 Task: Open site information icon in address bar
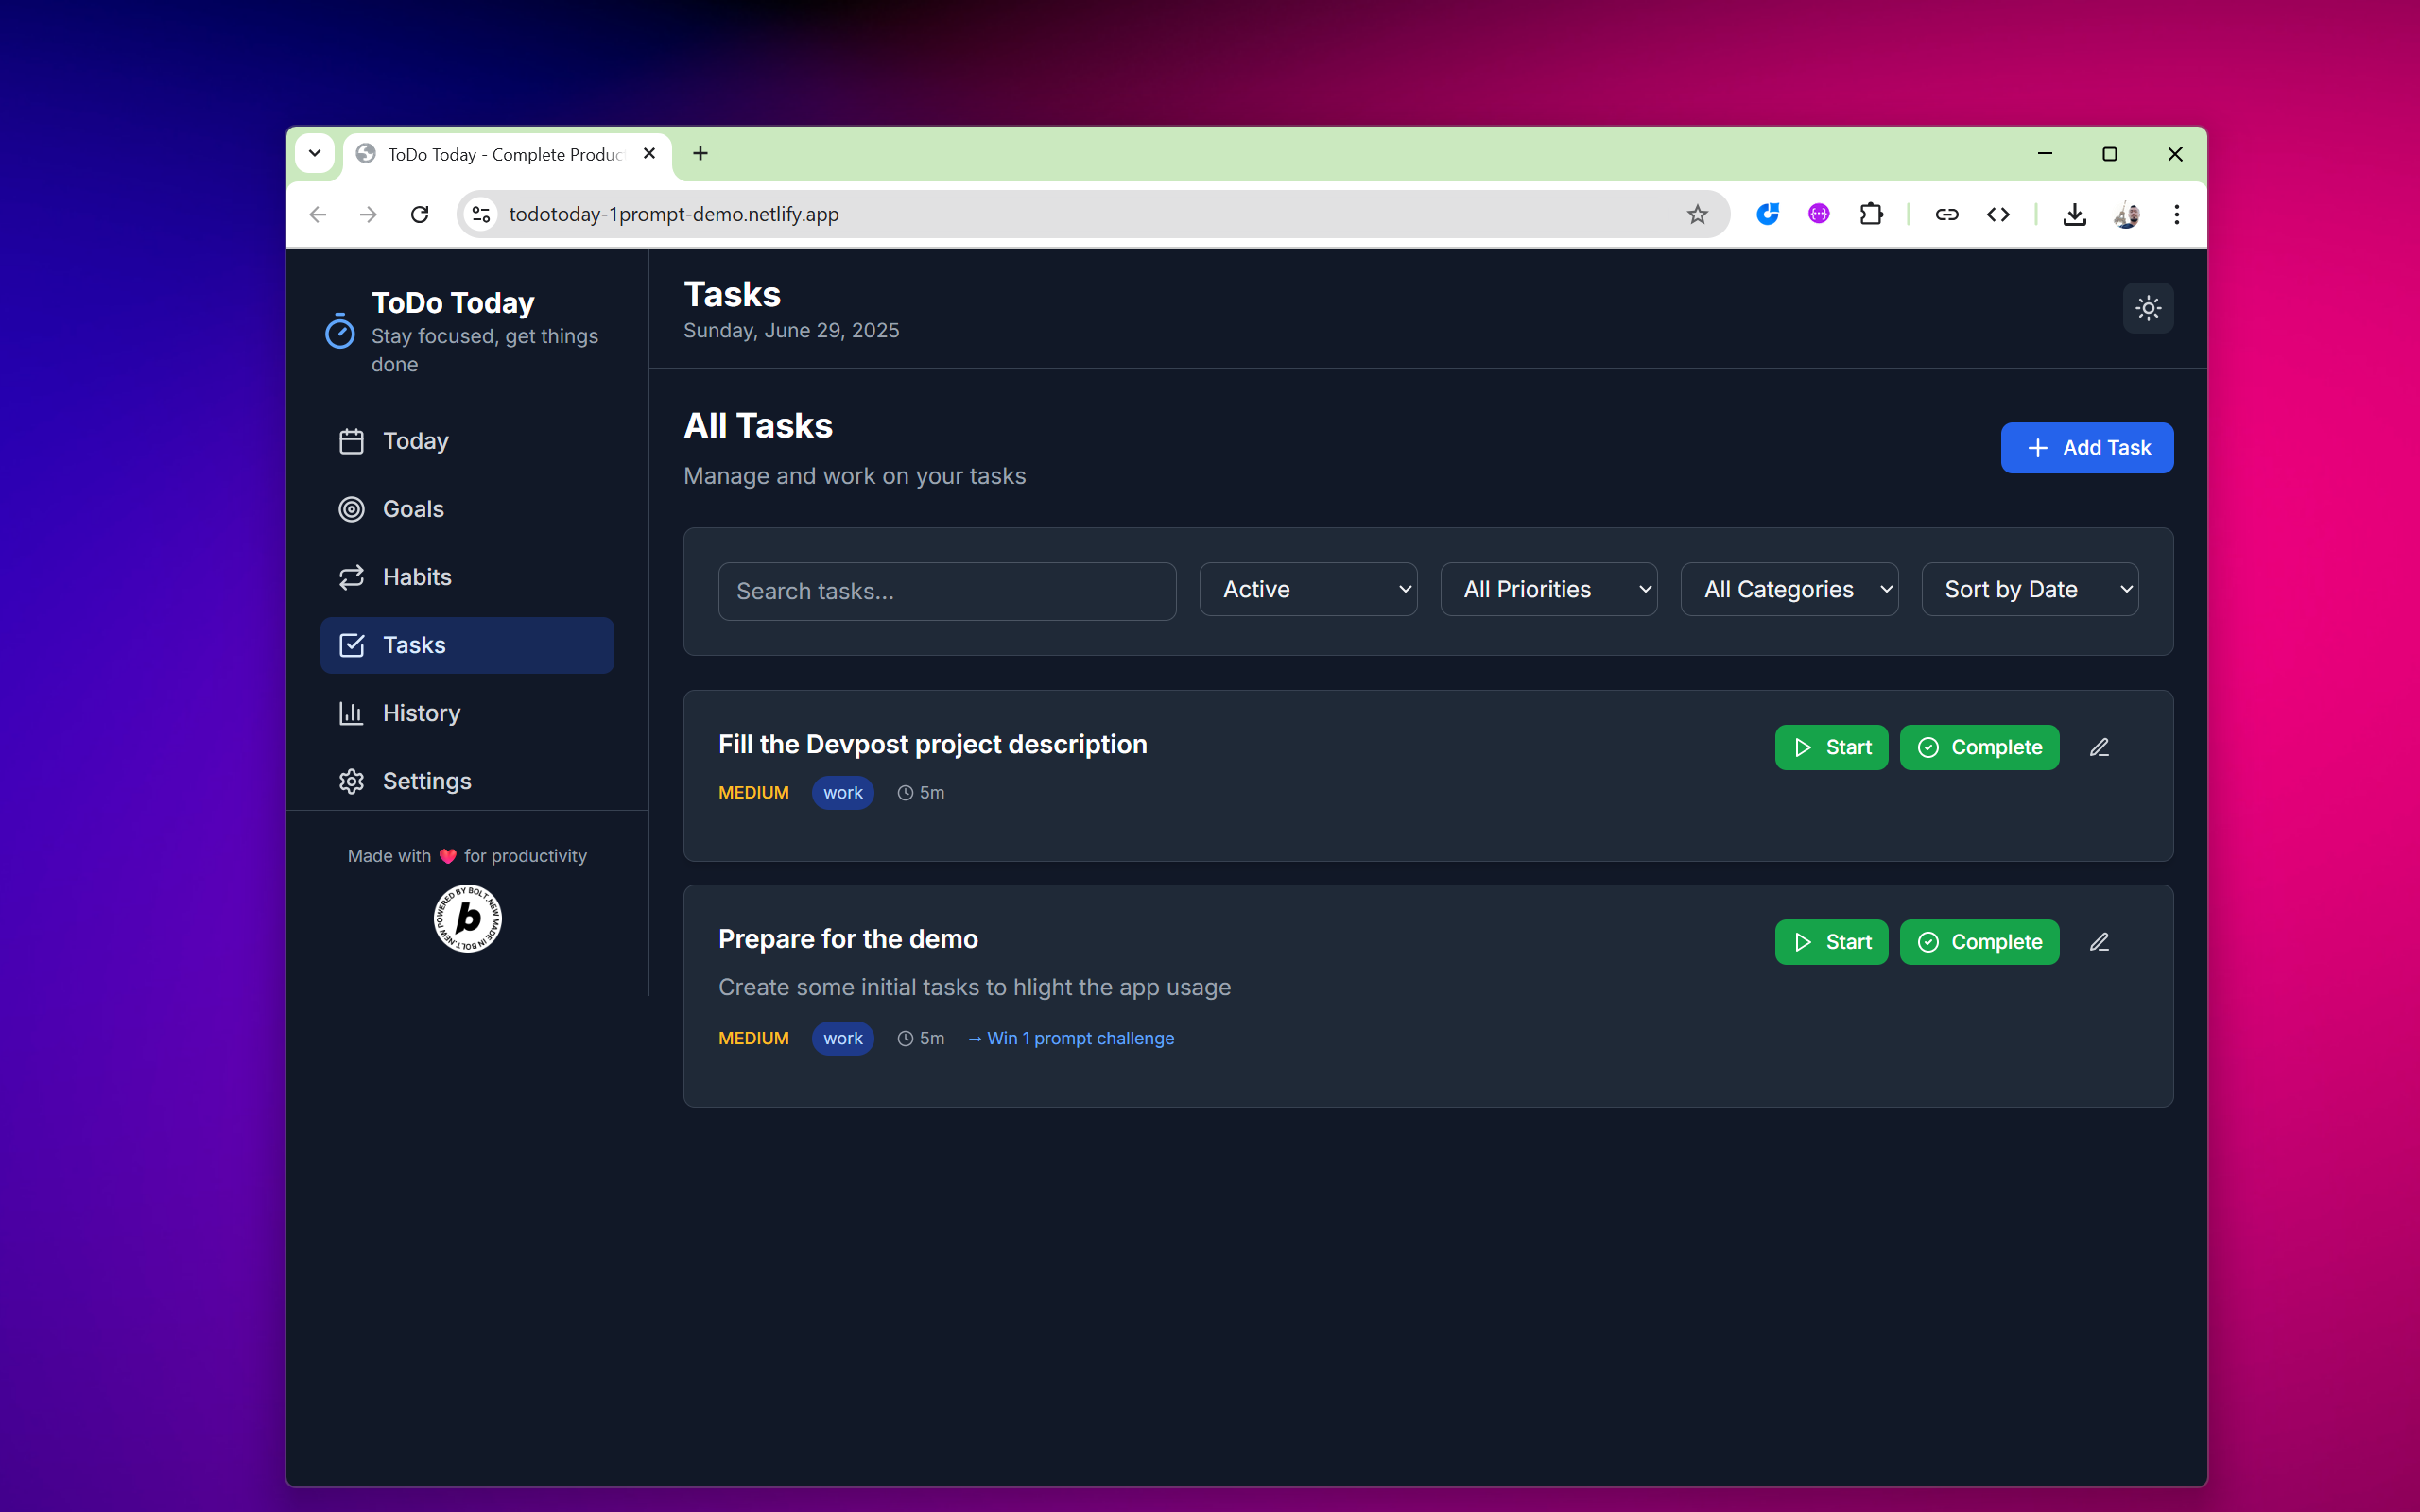(481, 214)
